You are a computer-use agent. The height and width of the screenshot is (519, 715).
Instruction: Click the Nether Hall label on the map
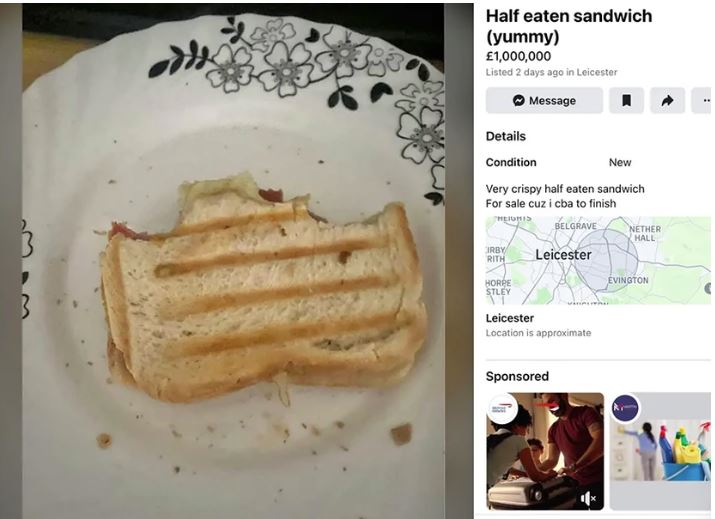click(645, 234)
